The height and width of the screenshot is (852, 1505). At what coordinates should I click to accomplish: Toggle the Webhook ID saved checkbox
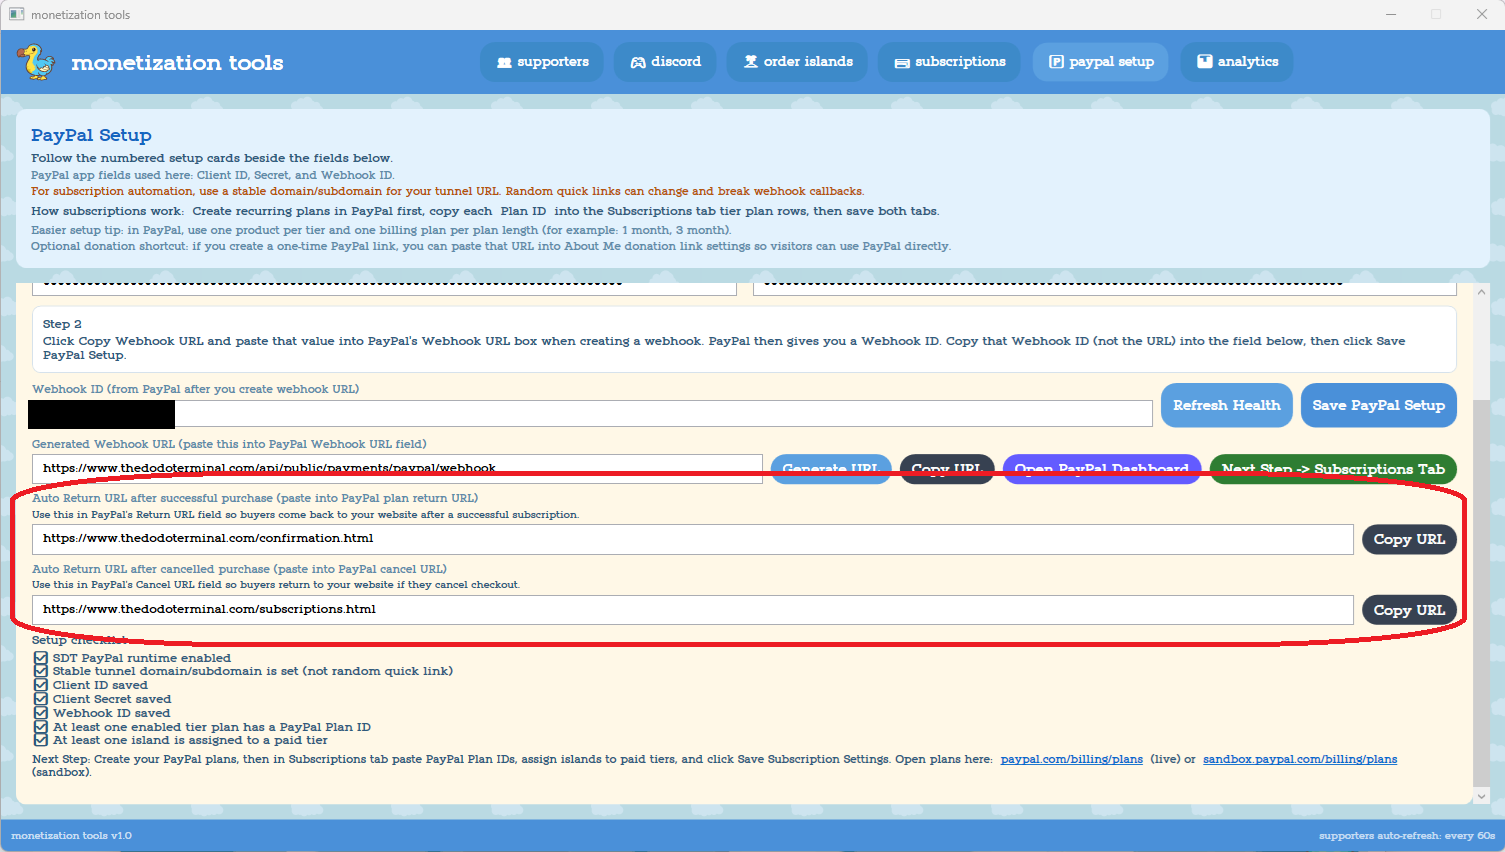tap(41, 713)
